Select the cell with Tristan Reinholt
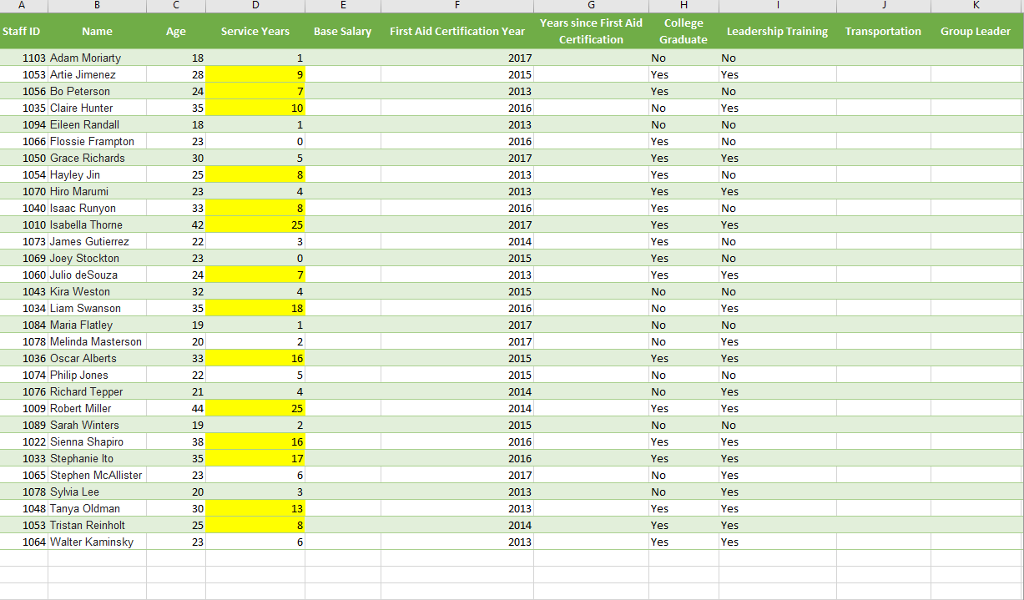 (x=97, y=526)
